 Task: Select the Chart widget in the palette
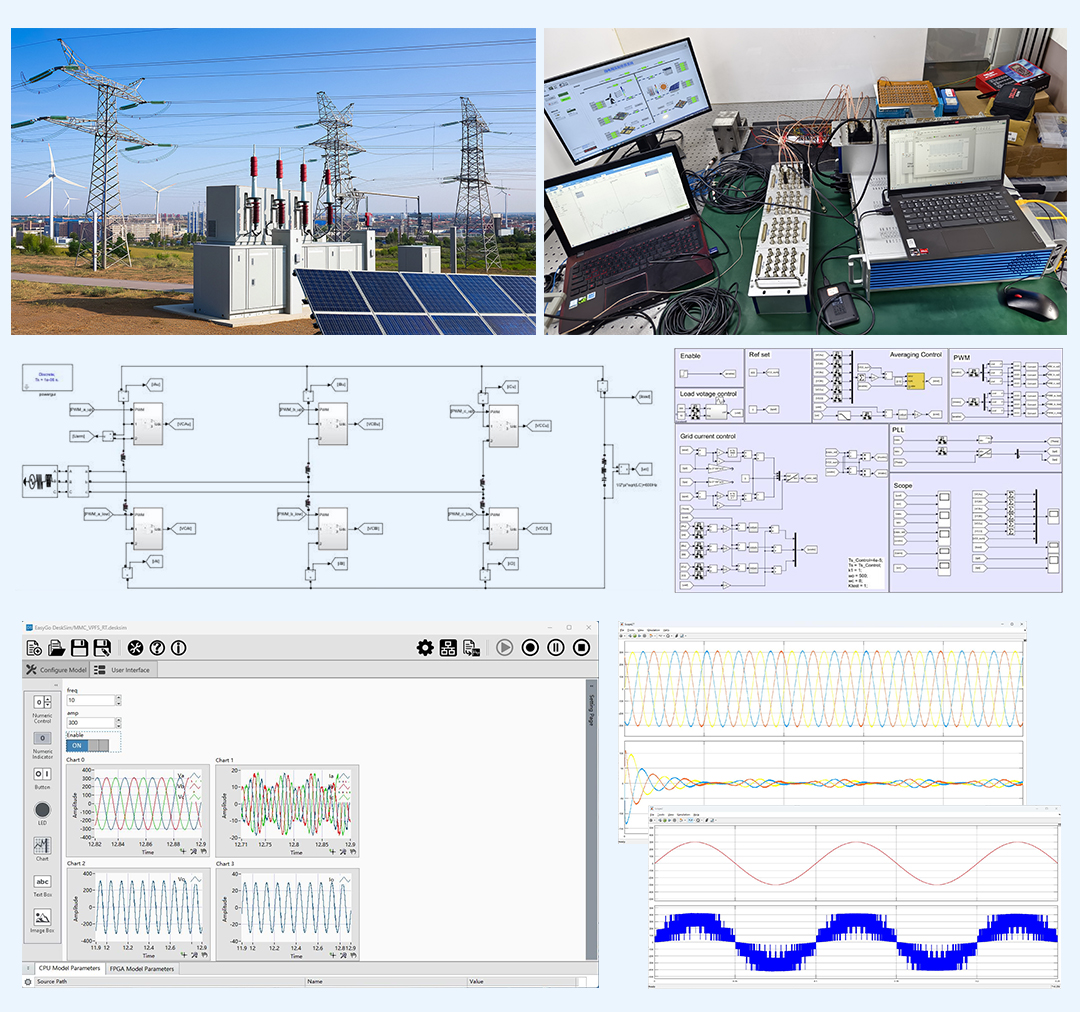pos(42,849)
